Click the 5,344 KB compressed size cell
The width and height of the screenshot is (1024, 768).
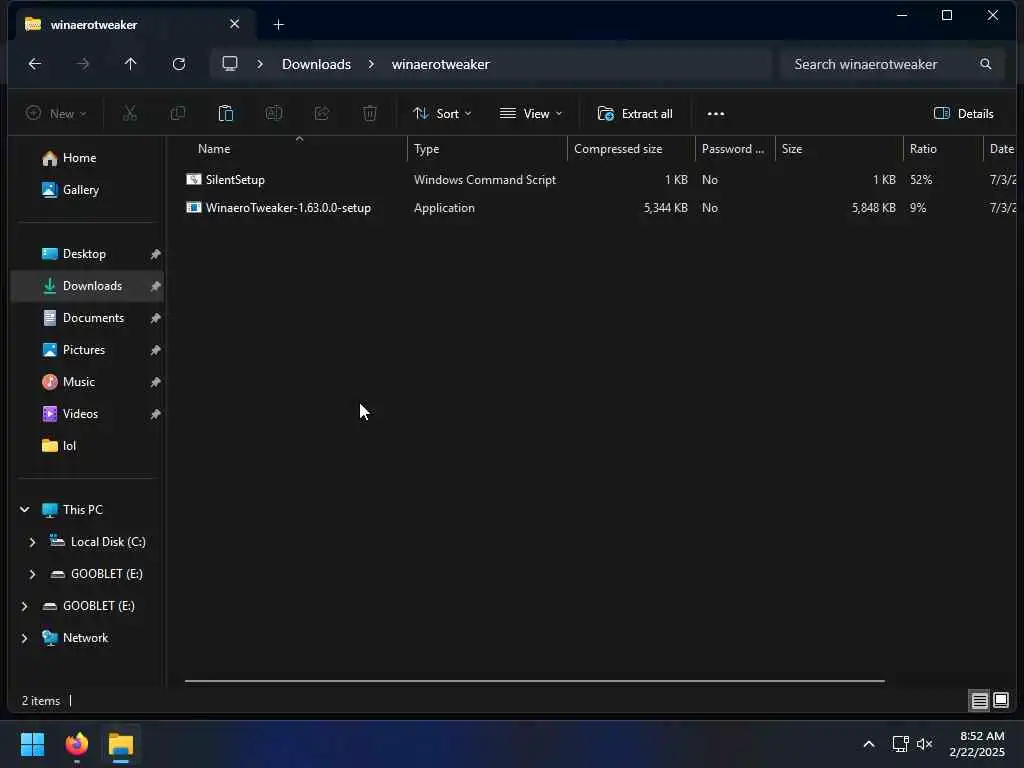(x=665, y=208)
